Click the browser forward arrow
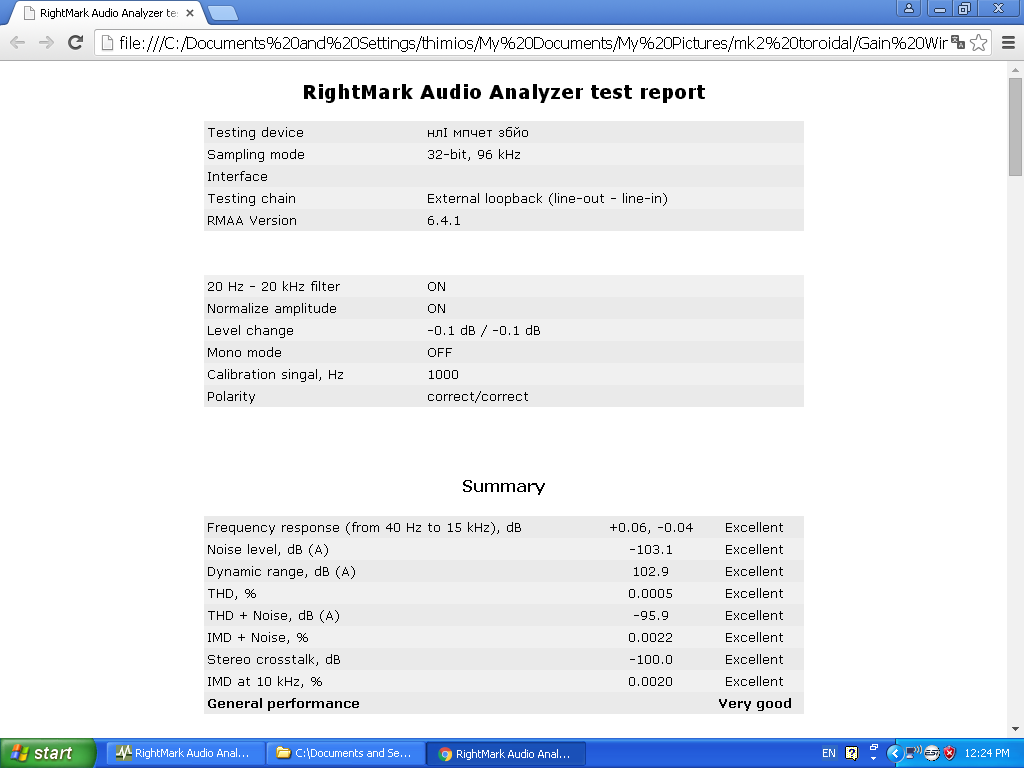Viewport: 1024px width, 768px height. click(x=46, y=43)
